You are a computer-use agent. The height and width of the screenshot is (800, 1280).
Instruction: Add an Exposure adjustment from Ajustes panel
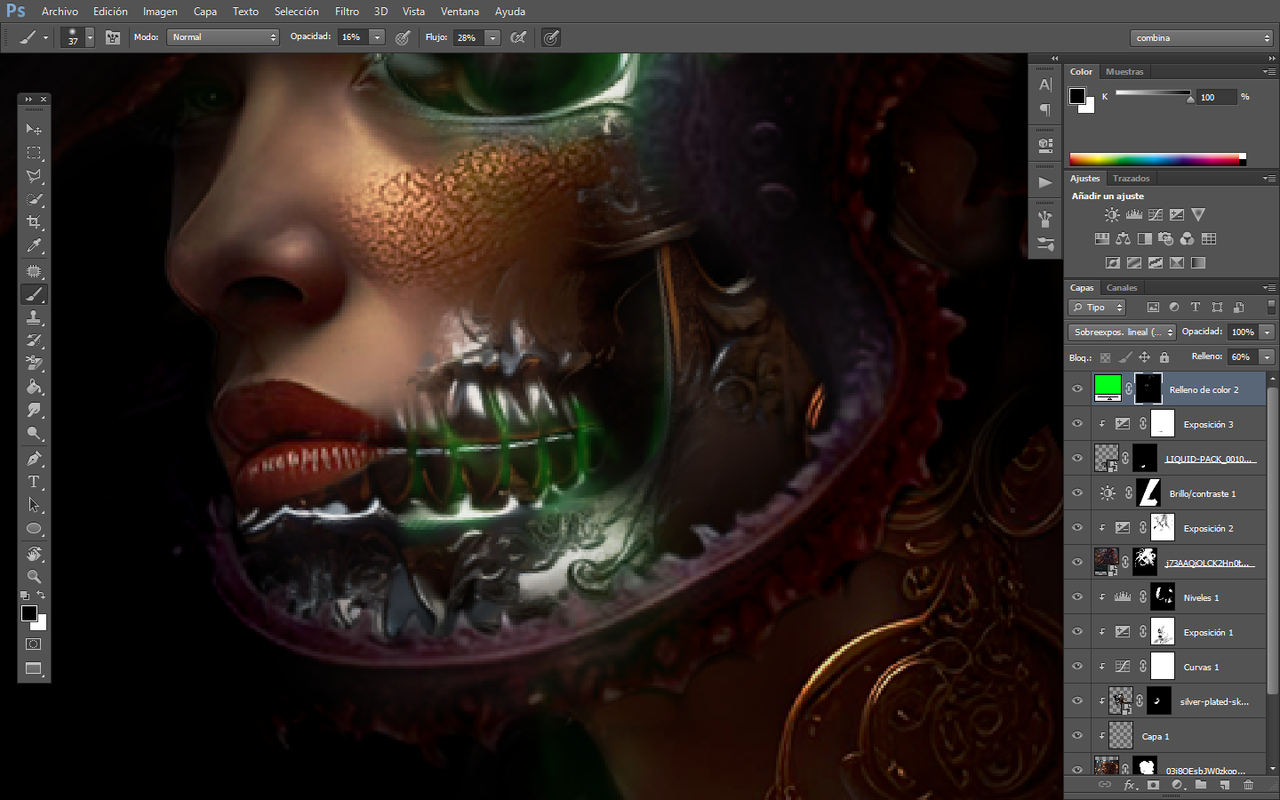pyautogui.click(x=1177, y=214)
